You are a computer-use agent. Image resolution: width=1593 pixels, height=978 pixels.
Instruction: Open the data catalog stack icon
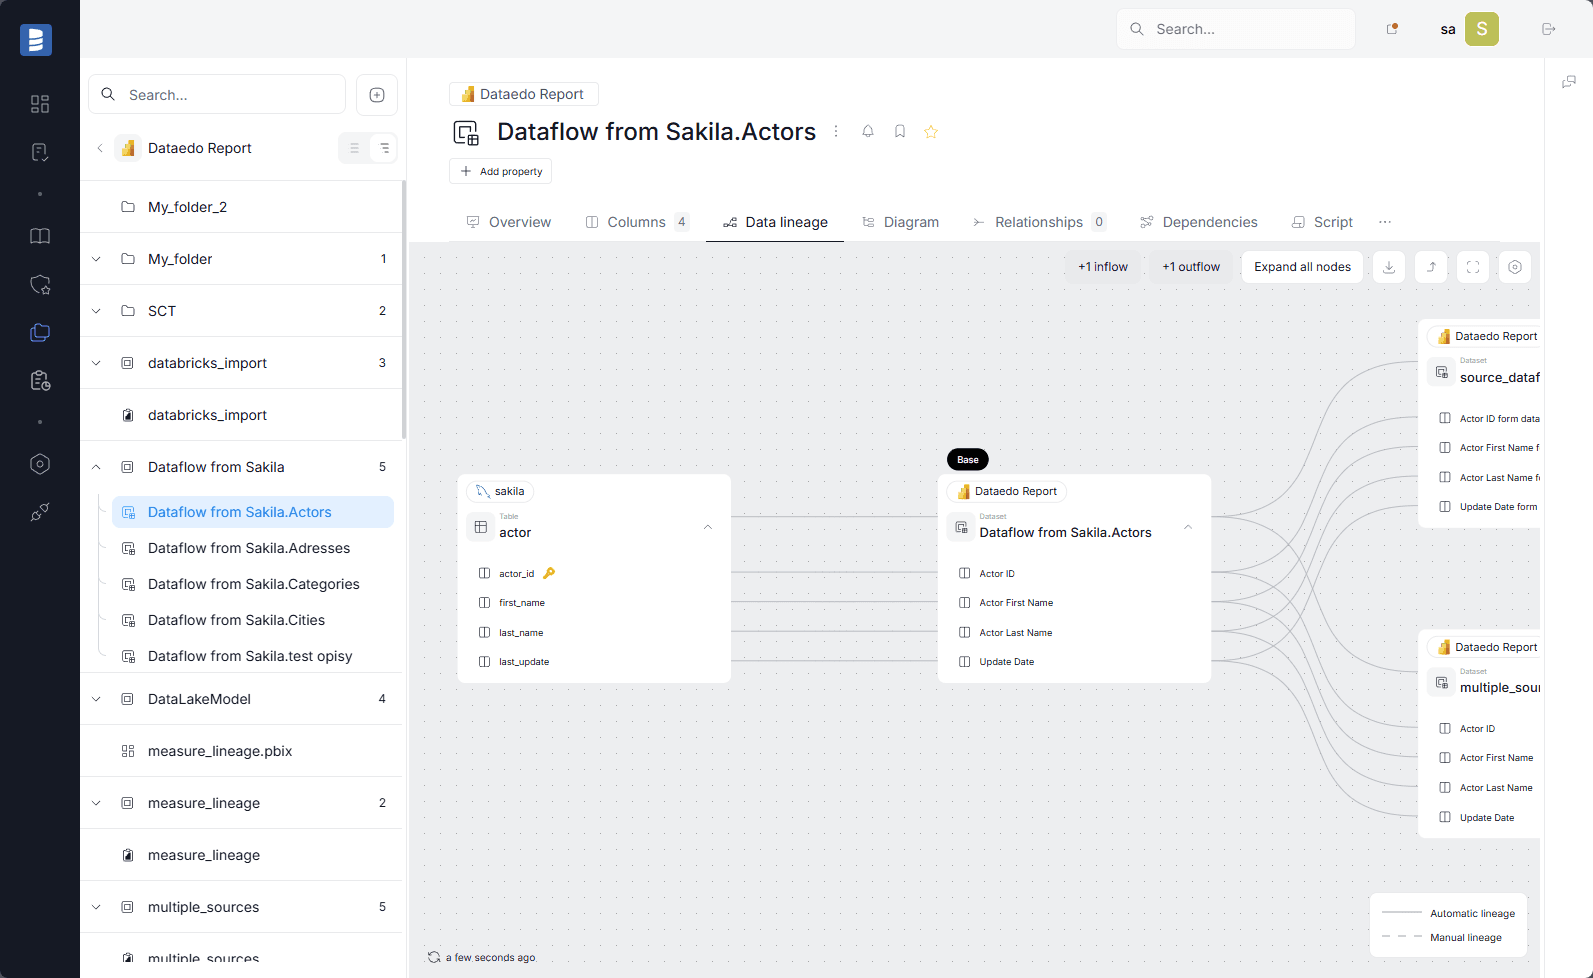pyautogui.click(x=40, y=332)
